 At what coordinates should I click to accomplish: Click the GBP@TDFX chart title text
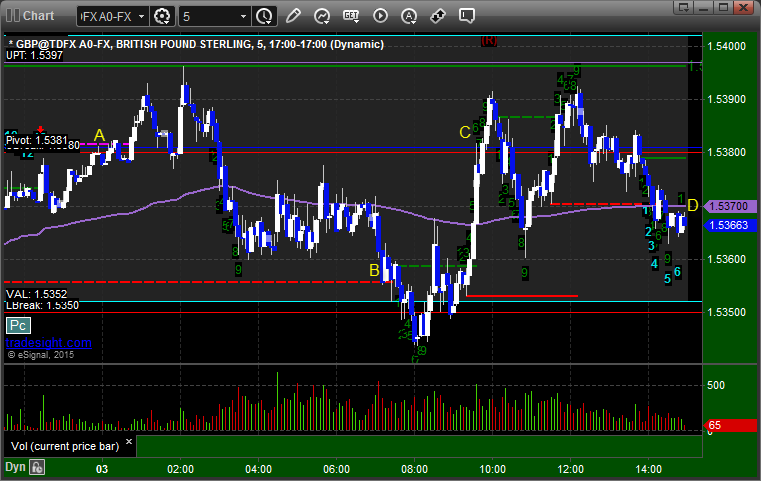[196, 44]
